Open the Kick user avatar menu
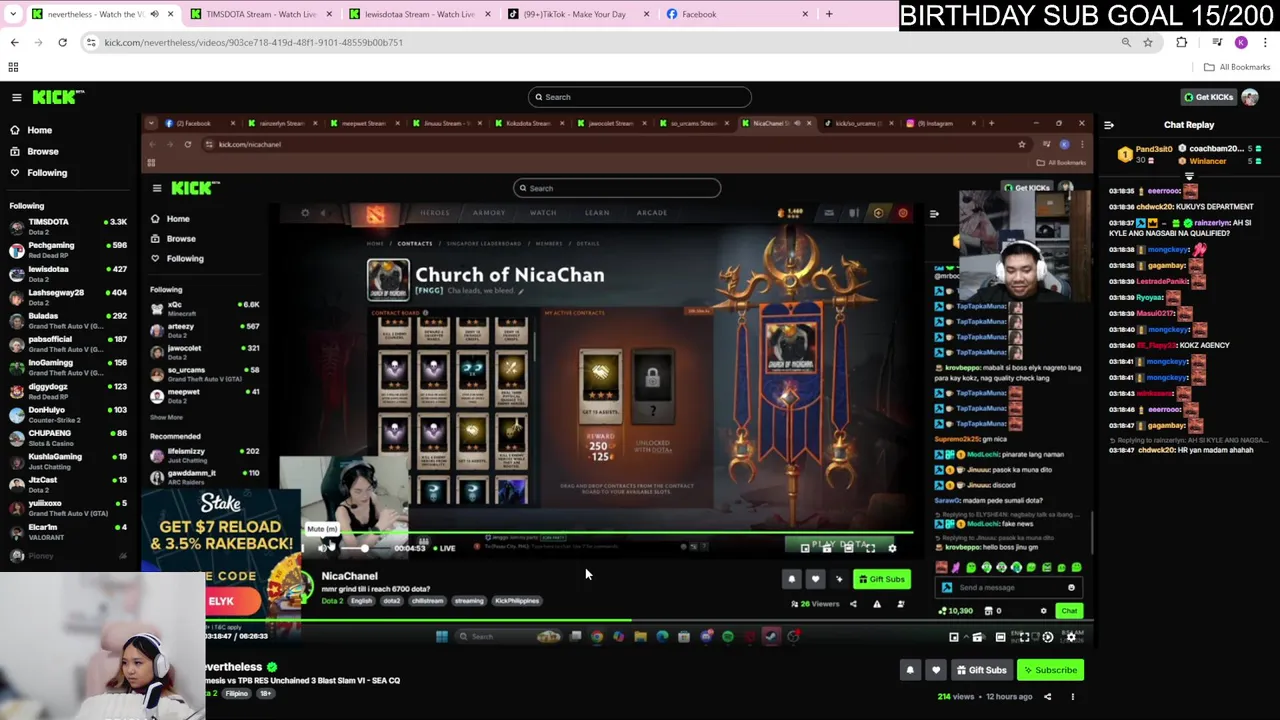This screenshot has height=720, width=1280. tap(1250, 97)
